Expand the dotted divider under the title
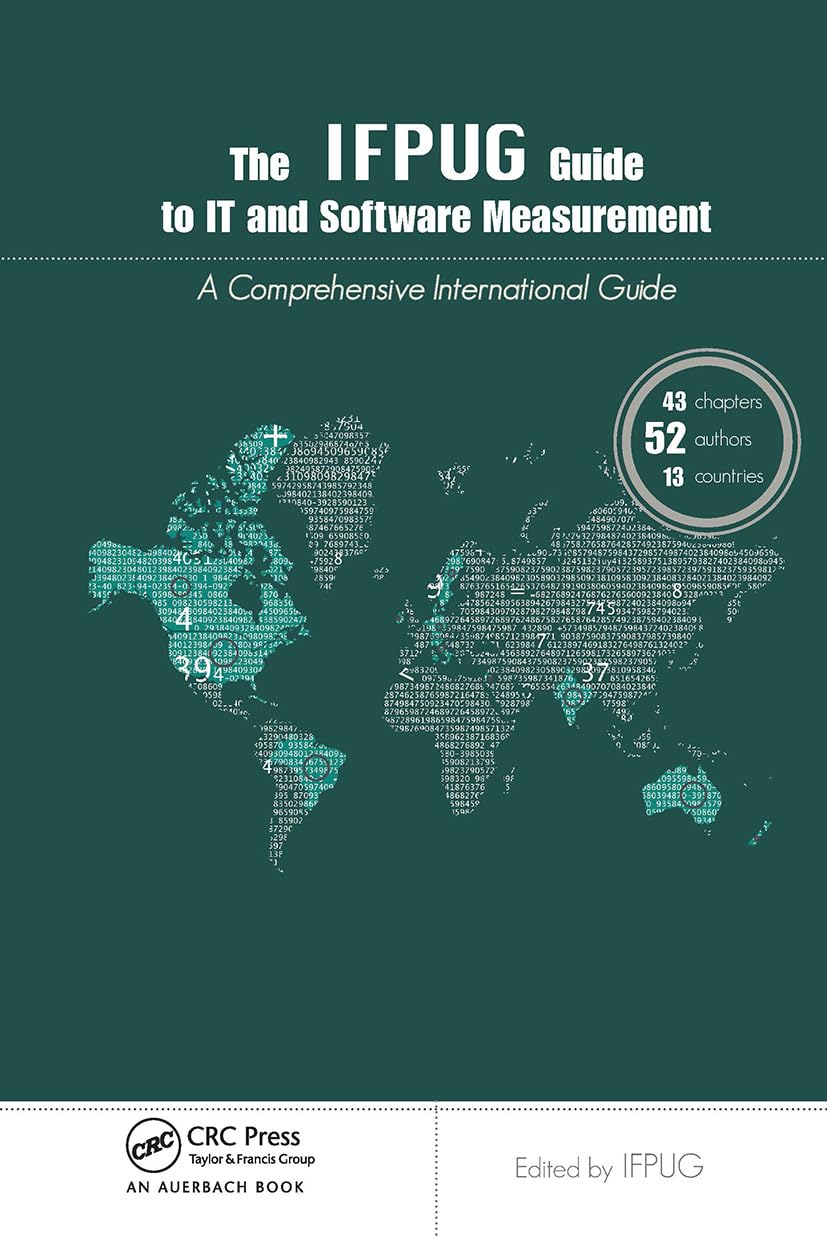The height and width of the screenshot is (1249, 827). 413,258
